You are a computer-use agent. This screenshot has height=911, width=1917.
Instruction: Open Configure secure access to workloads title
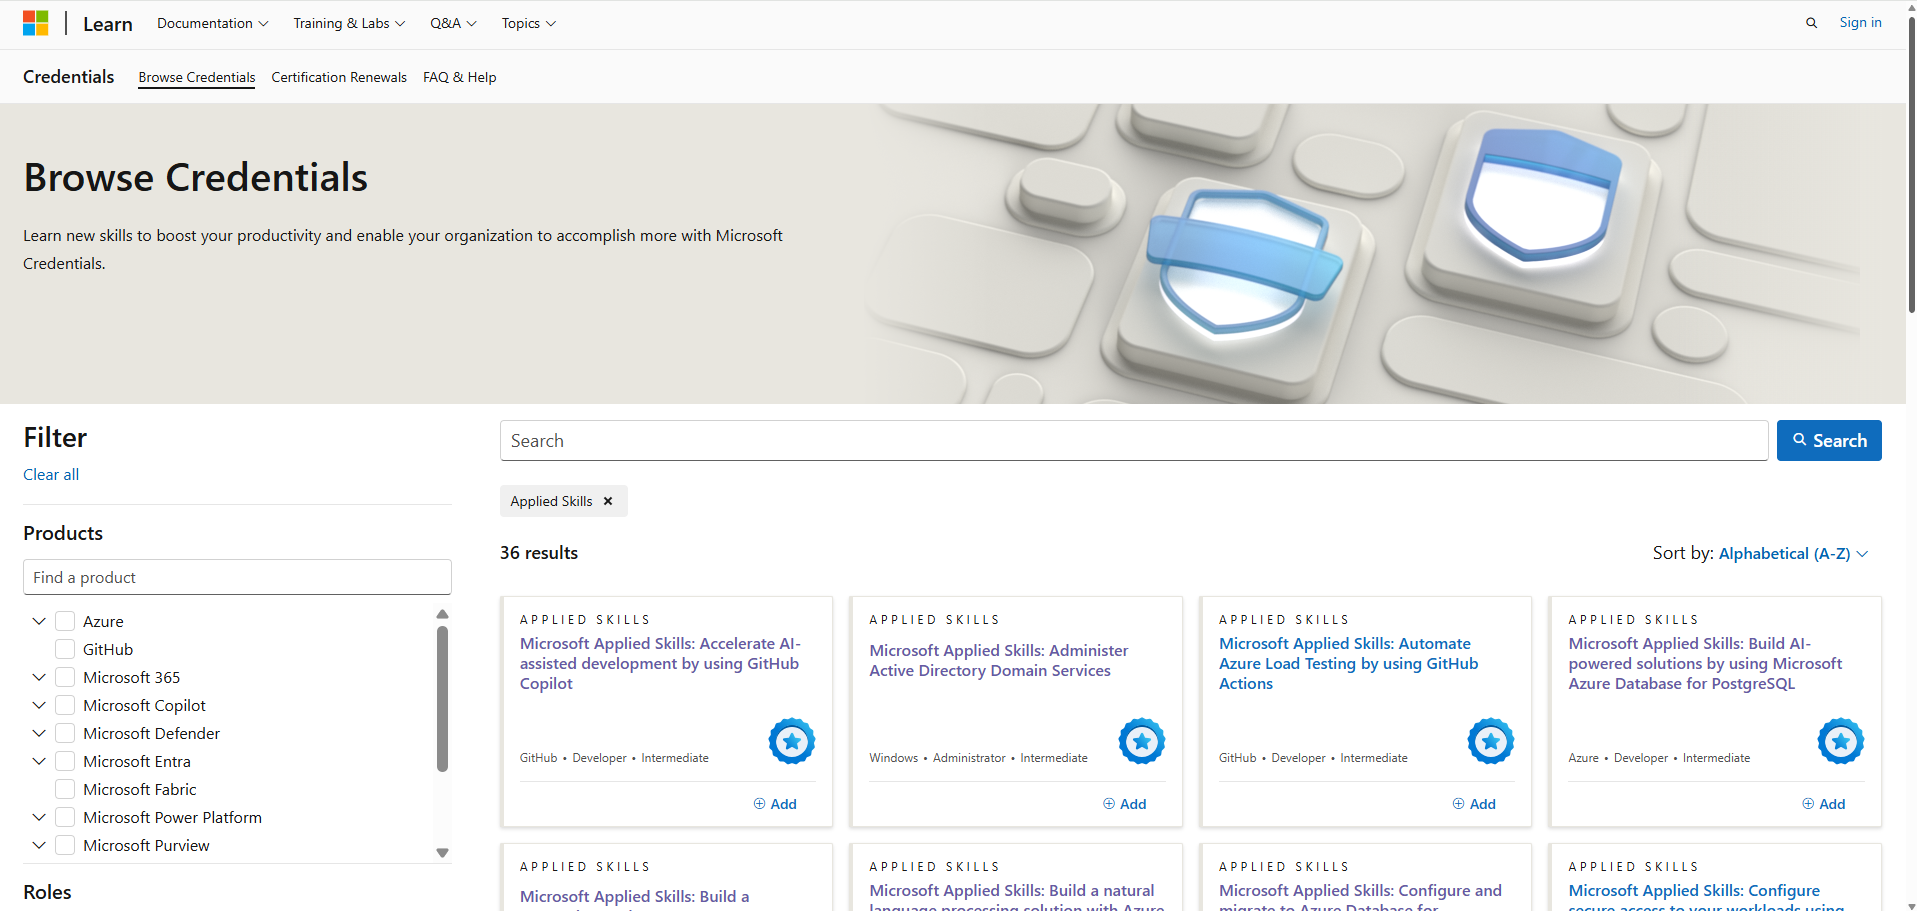(1708, 897)
